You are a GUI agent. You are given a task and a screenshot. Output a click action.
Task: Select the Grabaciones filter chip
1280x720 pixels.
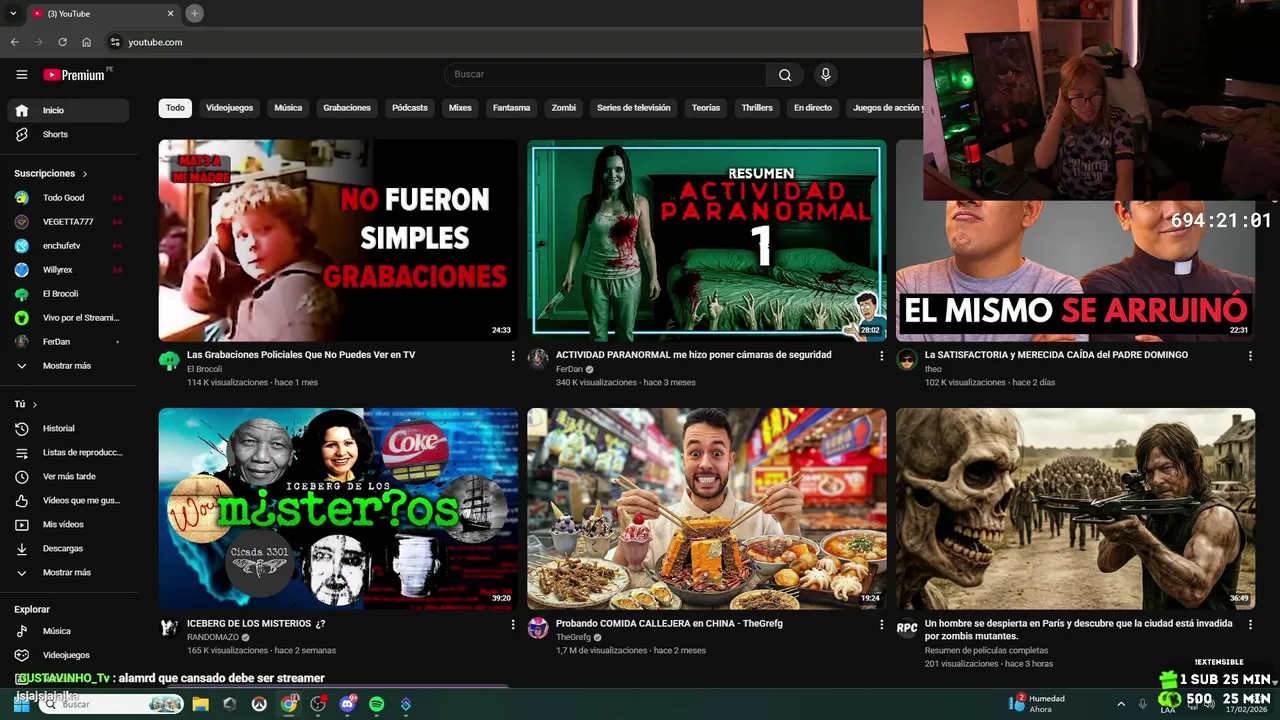(347, 108)
